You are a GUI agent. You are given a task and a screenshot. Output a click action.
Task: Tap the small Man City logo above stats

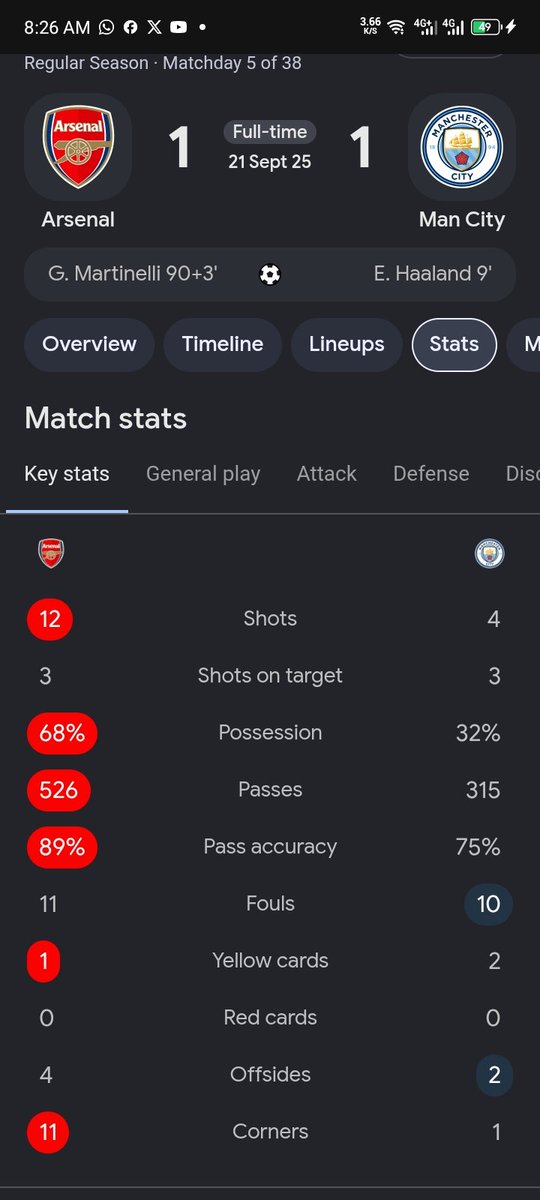[490, 554]
